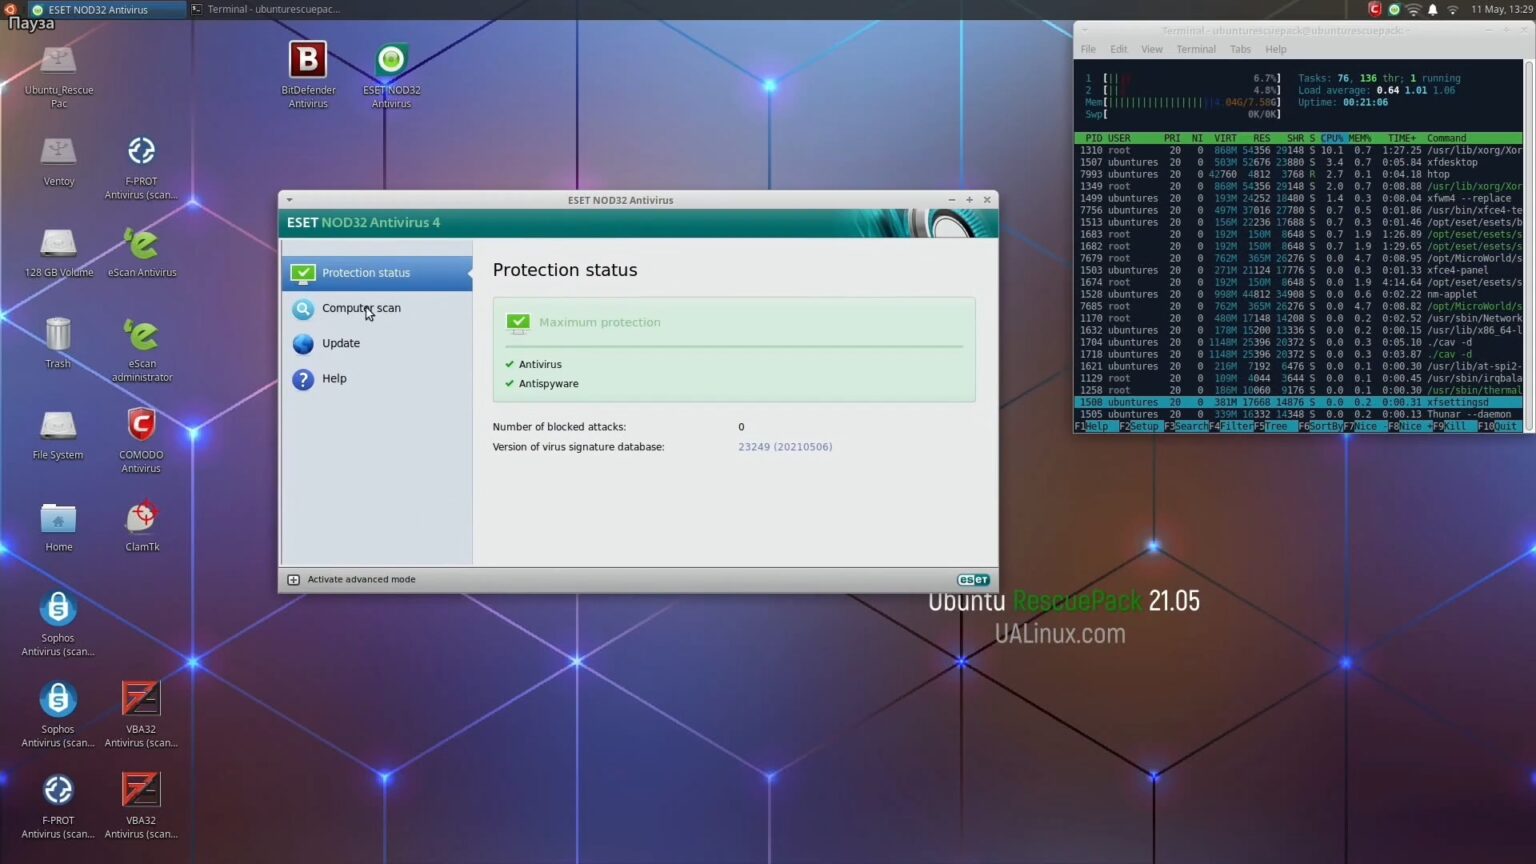
Task: Sort htop by the PID column header
Action: 1094,138
